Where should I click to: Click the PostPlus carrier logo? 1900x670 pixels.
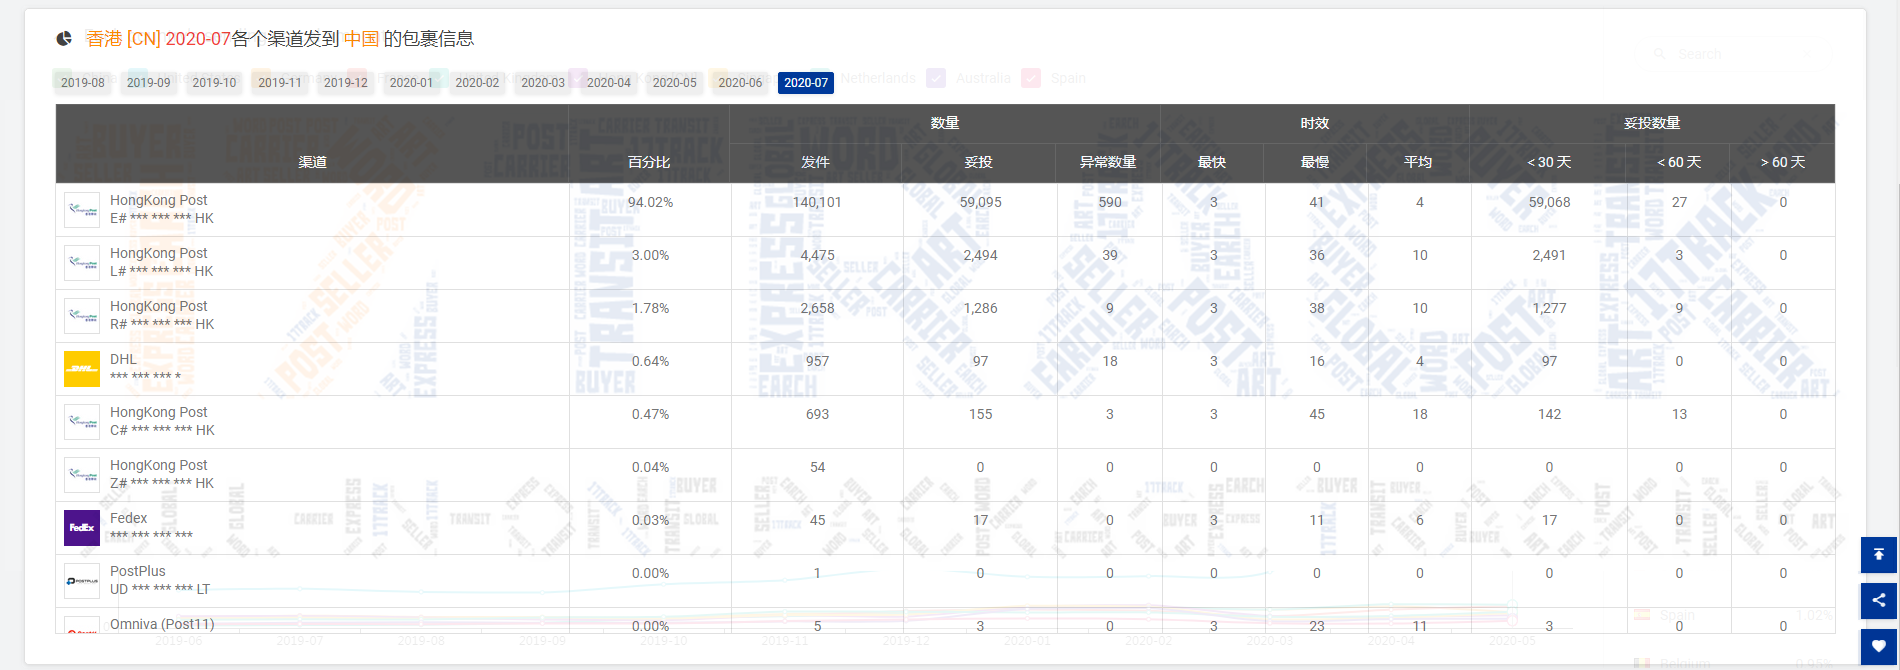tap(82, 581)
